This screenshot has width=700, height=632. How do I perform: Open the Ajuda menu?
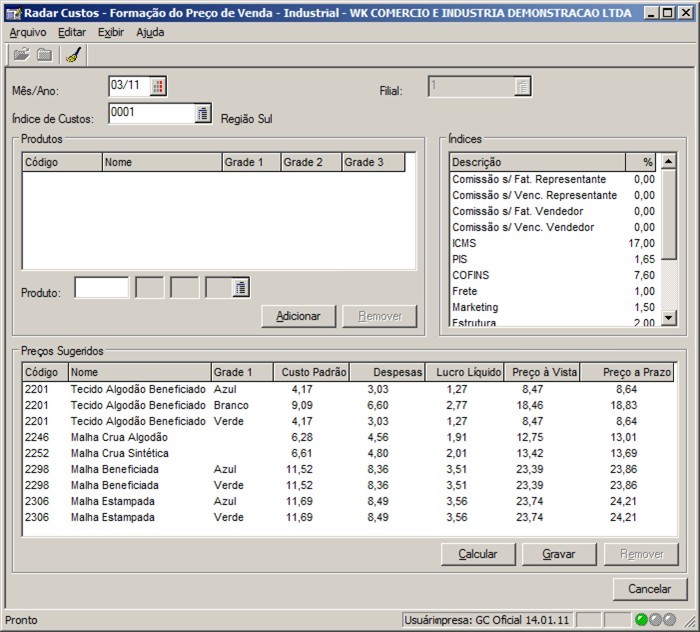150,32
